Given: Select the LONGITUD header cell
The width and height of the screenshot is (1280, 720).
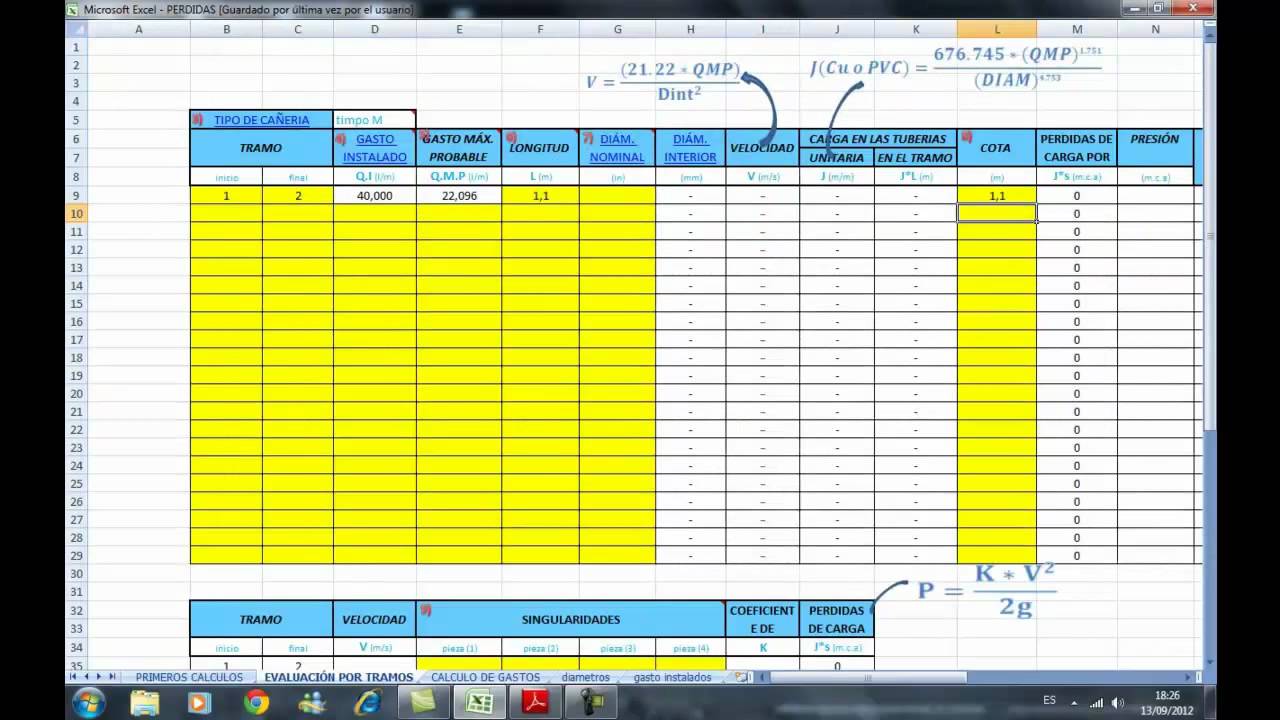Looking at the screenshot, I should (x=540, y=148).
